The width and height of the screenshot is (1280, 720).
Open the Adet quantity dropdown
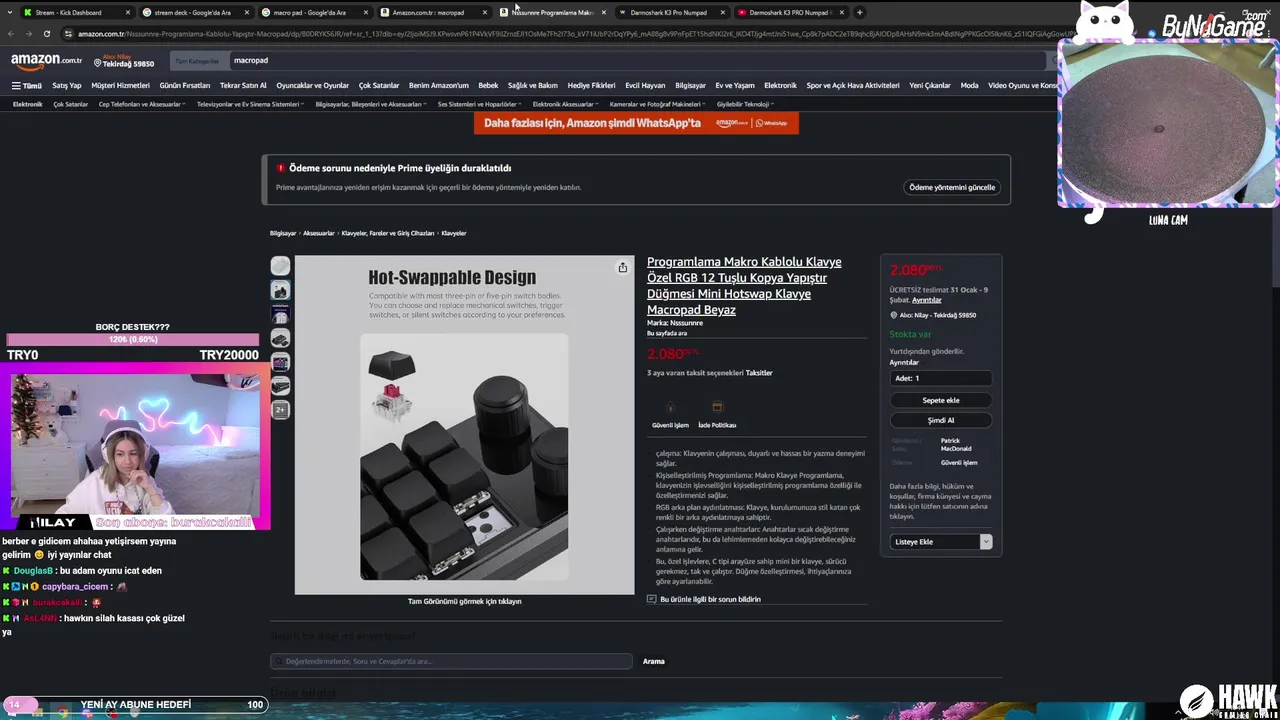pyautogui.click(x=941, y=378)
